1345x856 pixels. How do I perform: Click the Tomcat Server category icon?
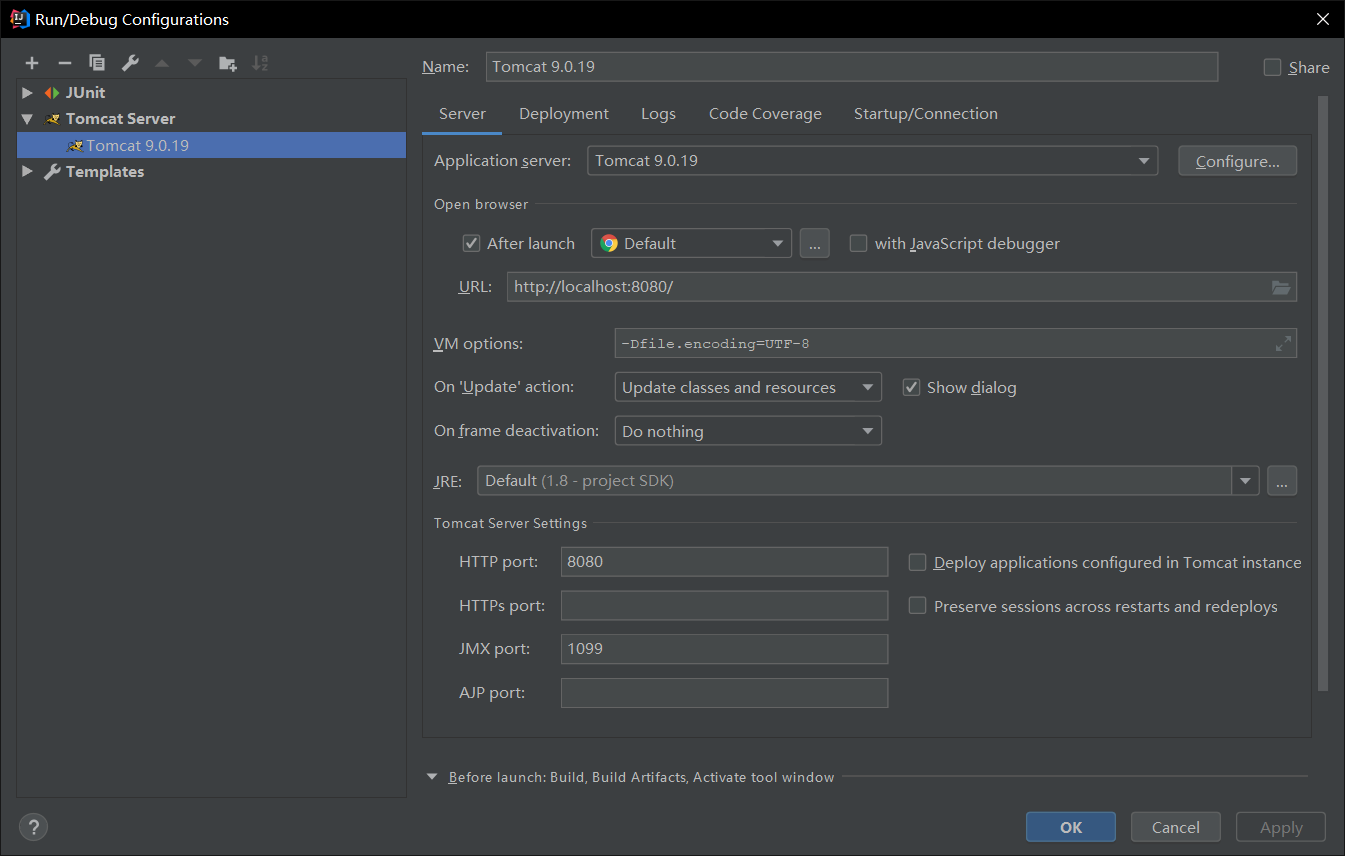pos(52,119)
